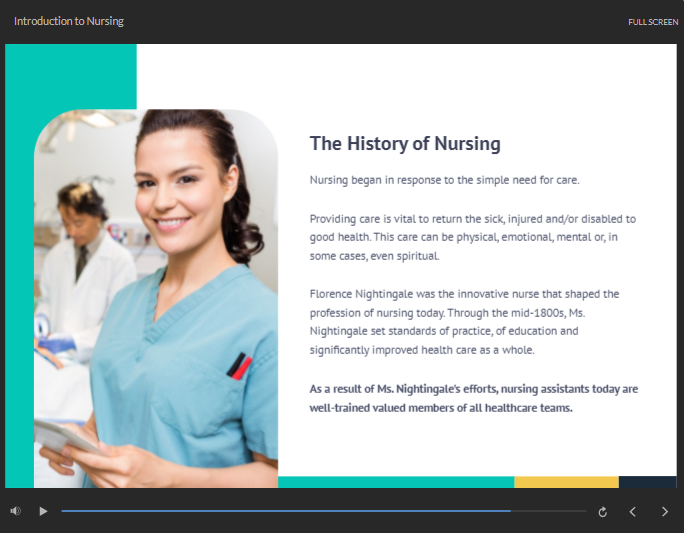
Task: Advance to the next slide arrow
Action: click(664, 512)
